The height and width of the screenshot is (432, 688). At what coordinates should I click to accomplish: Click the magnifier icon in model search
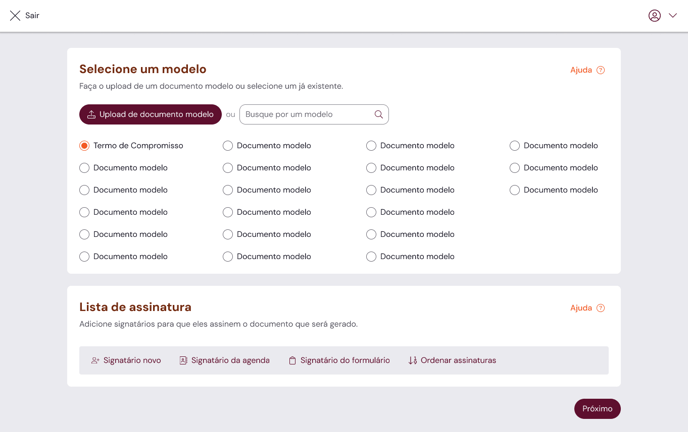(379, 114)
